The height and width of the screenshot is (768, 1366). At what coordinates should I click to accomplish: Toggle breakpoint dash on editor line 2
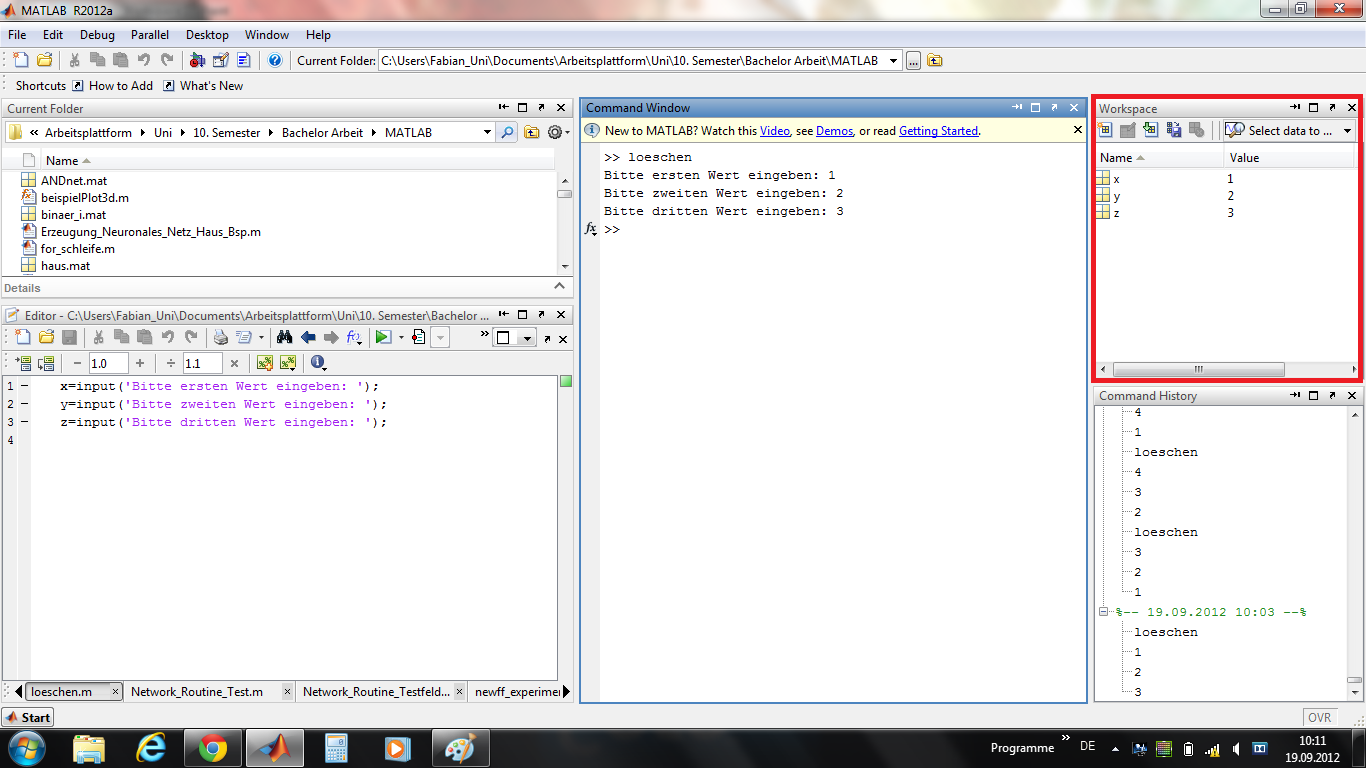click(24, 404)
